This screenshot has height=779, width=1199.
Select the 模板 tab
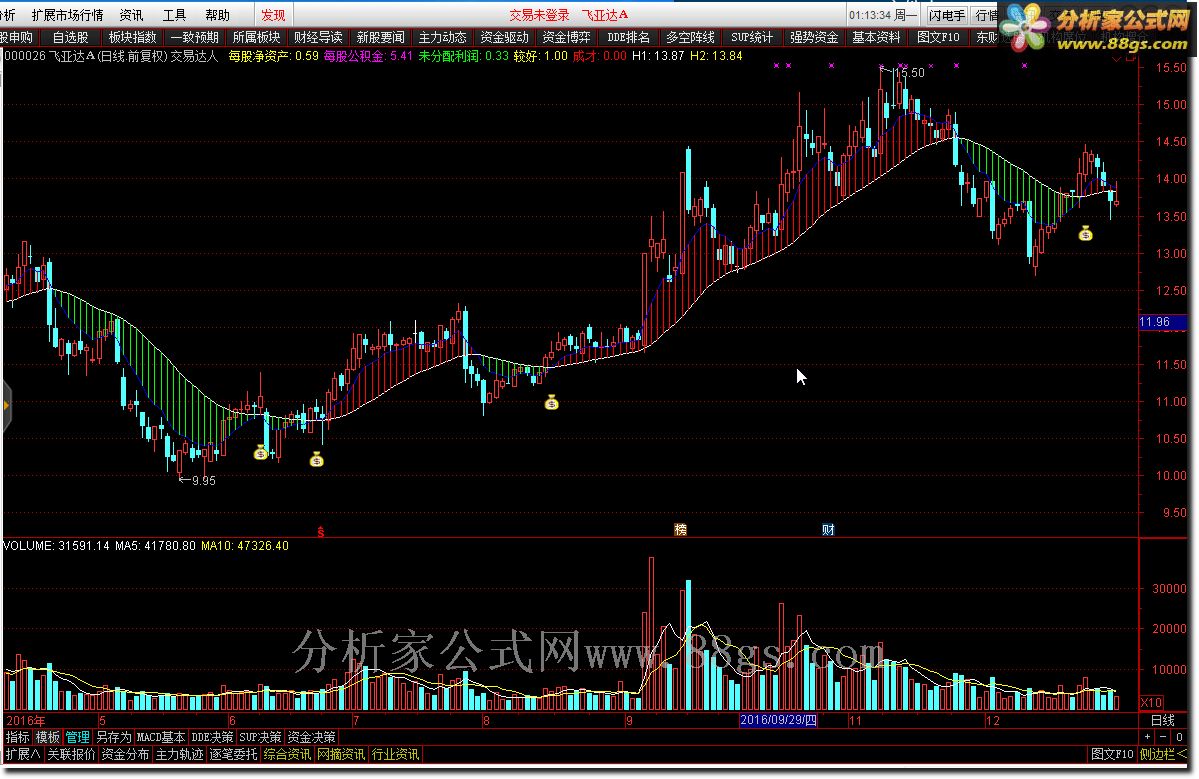[x=47, y=738]
